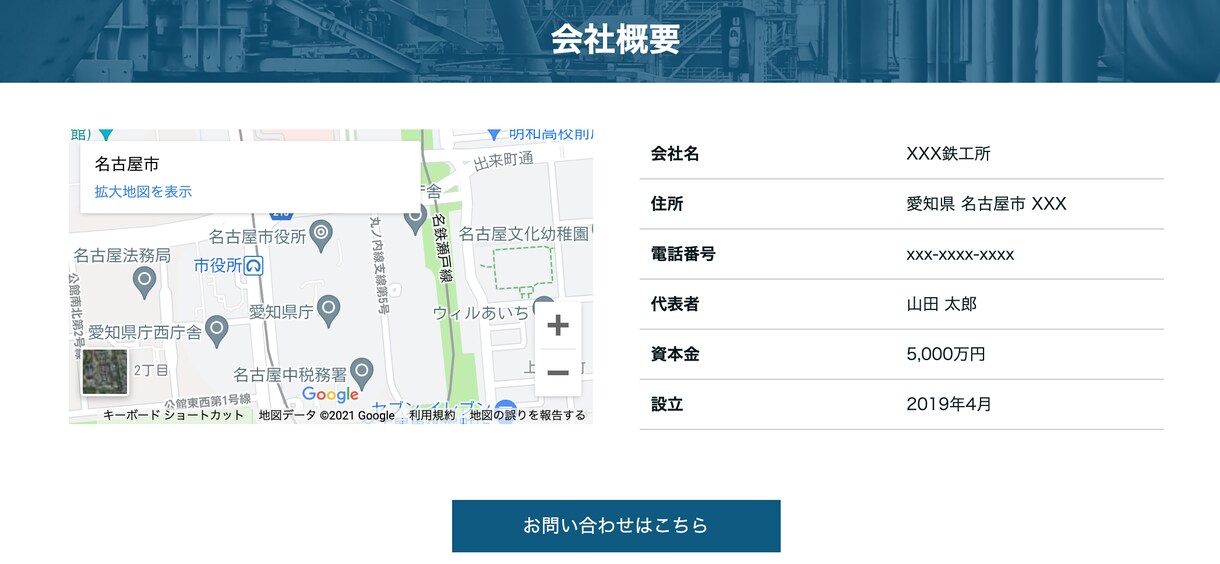Screen dimensions: 1220x564
Task: Click the 愛知県 名古屋市 XXX value
Action: pyautogui.click(x=986, y=204)
